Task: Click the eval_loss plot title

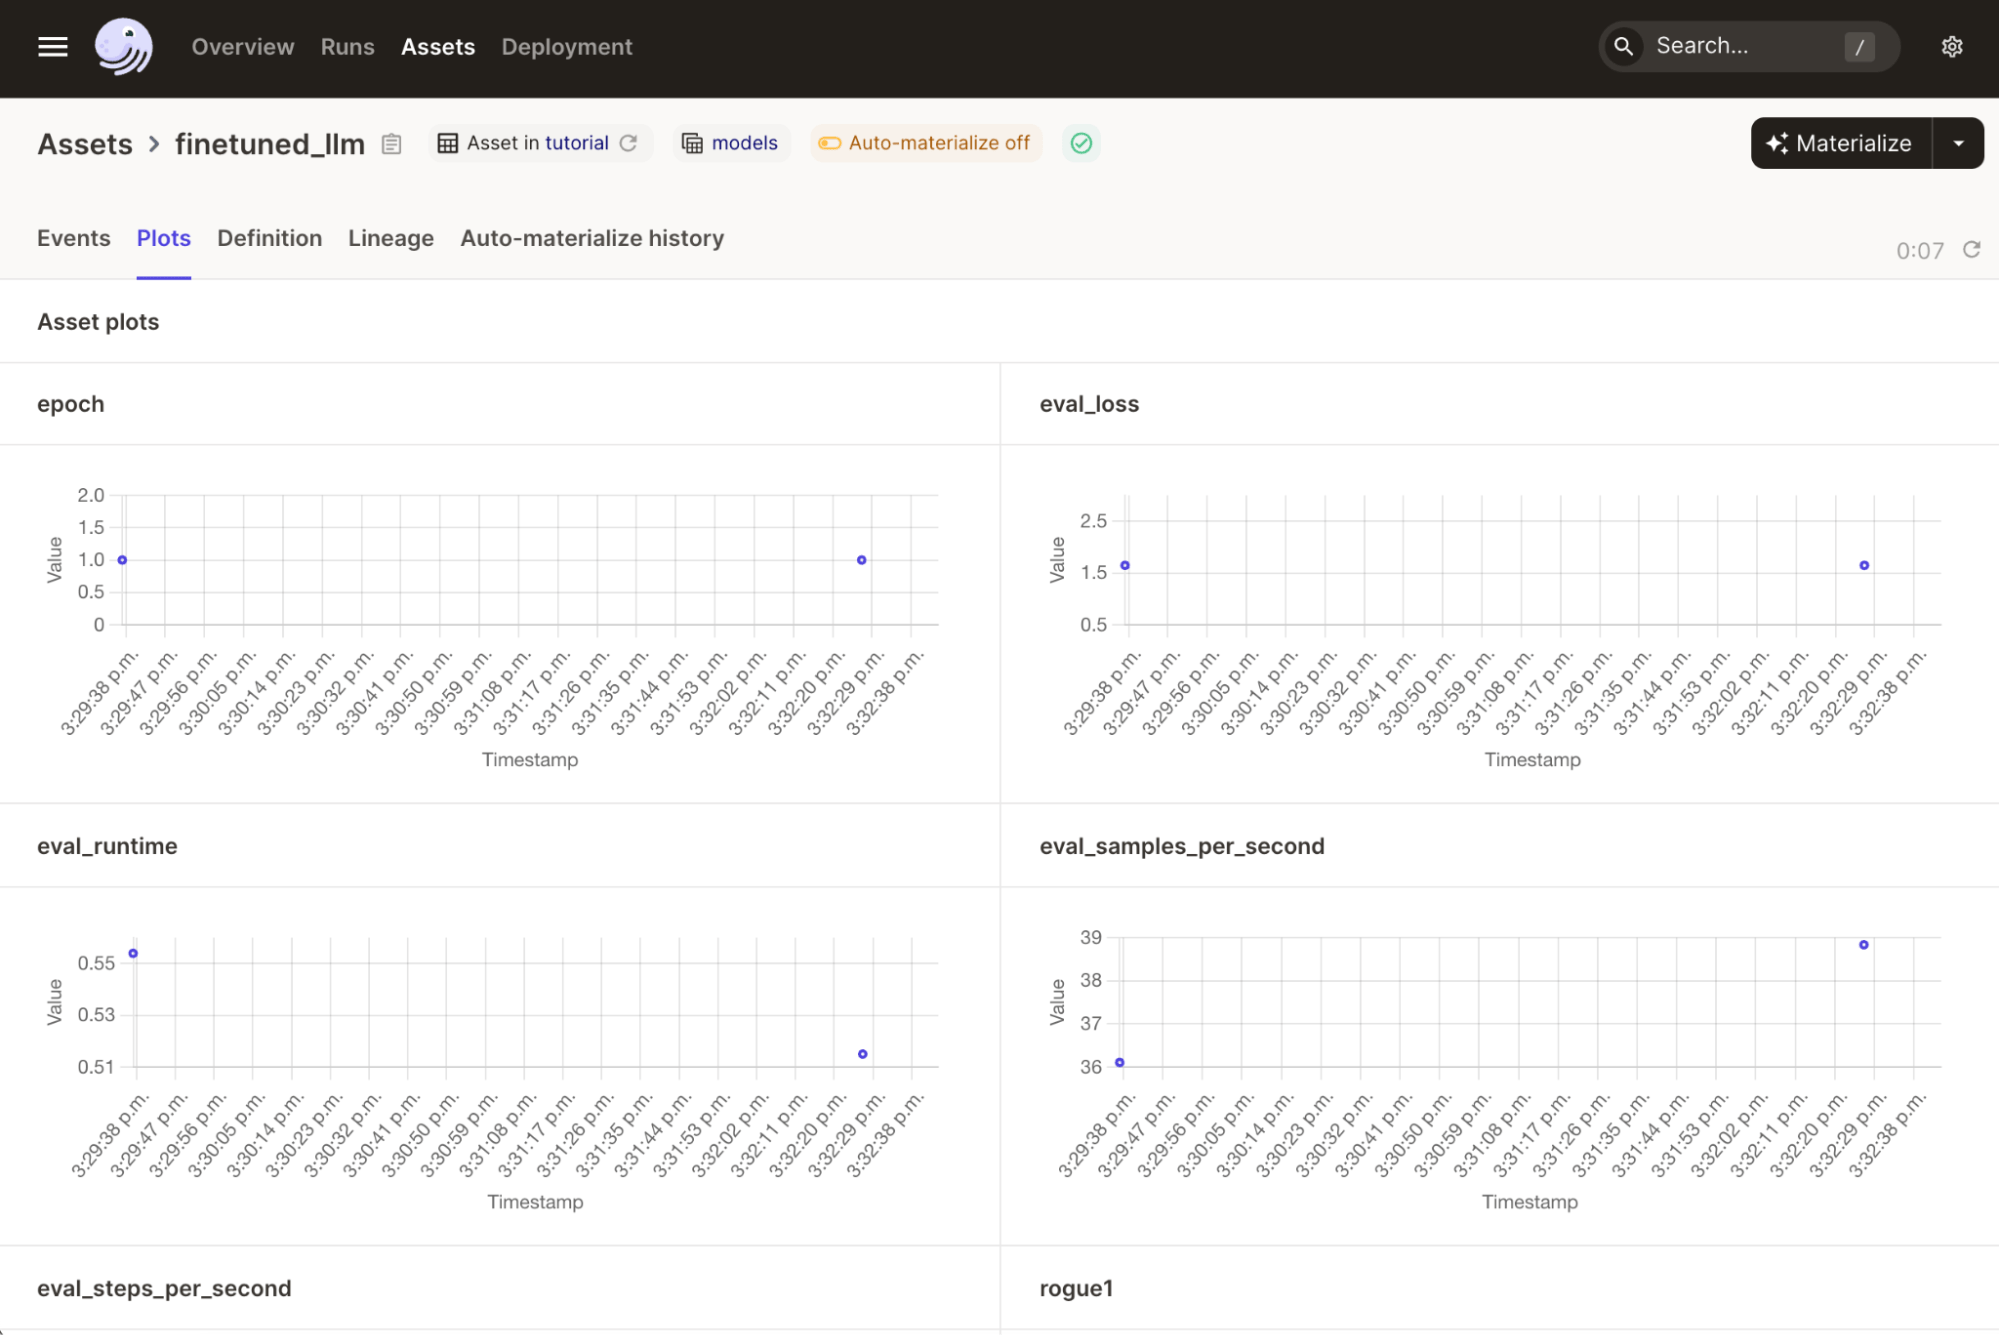Action: pyautogui.click(x=1089, y=404)
